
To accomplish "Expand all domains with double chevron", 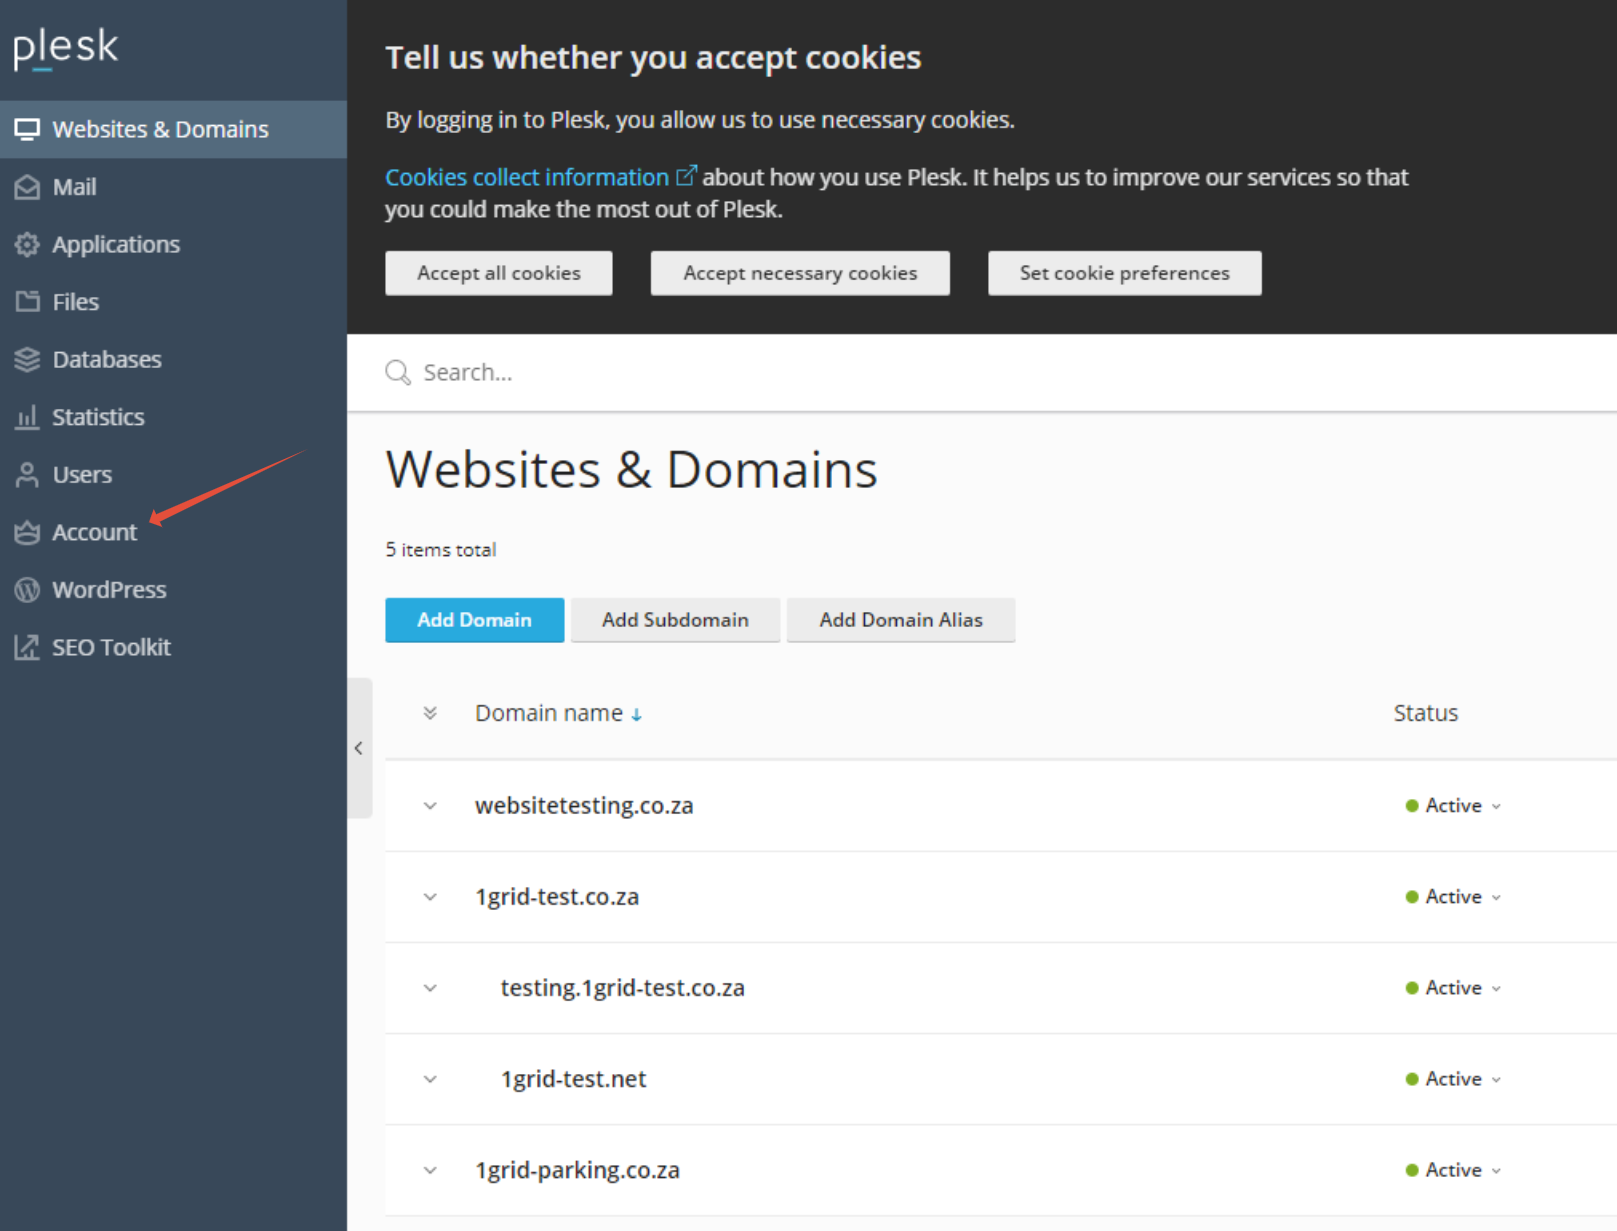I will (430, 713).
